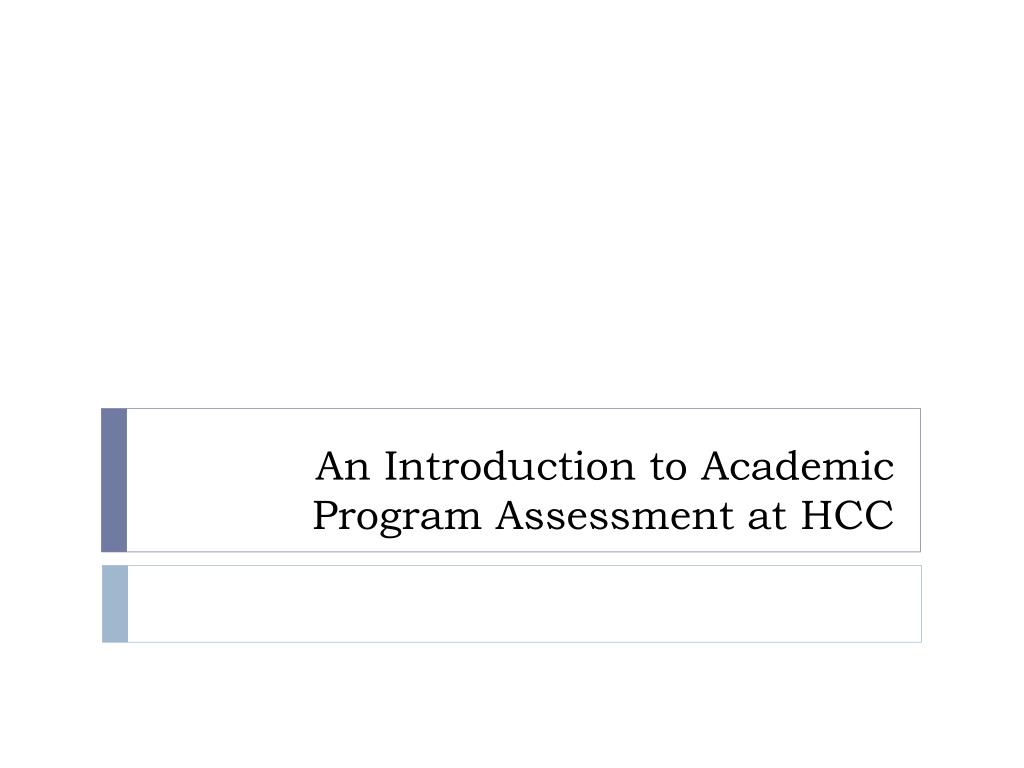
Task: Click the word "Program" in the title
Action: click(397, 517)
